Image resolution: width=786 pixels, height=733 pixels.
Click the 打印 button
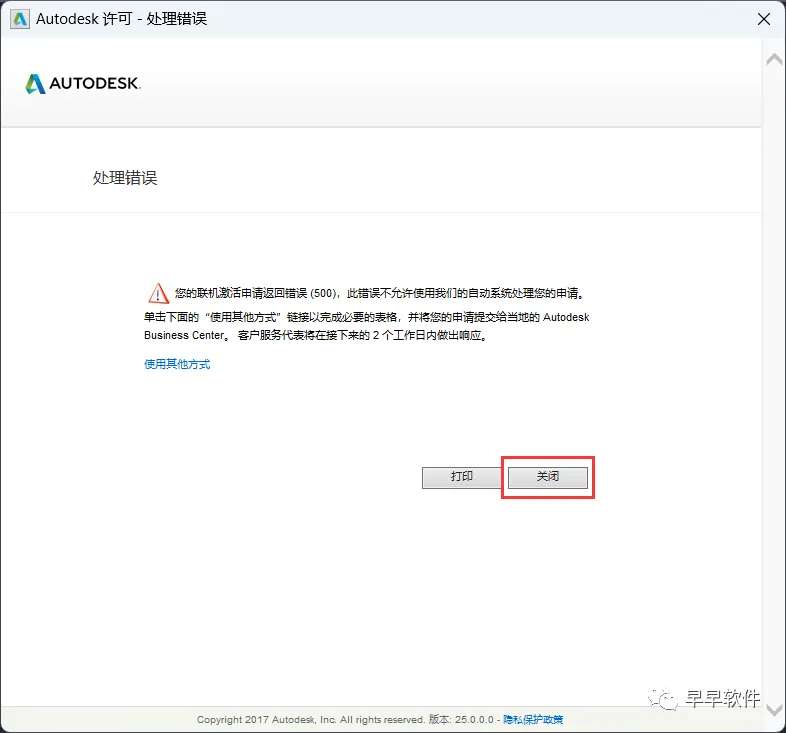(x=461, y=477)
